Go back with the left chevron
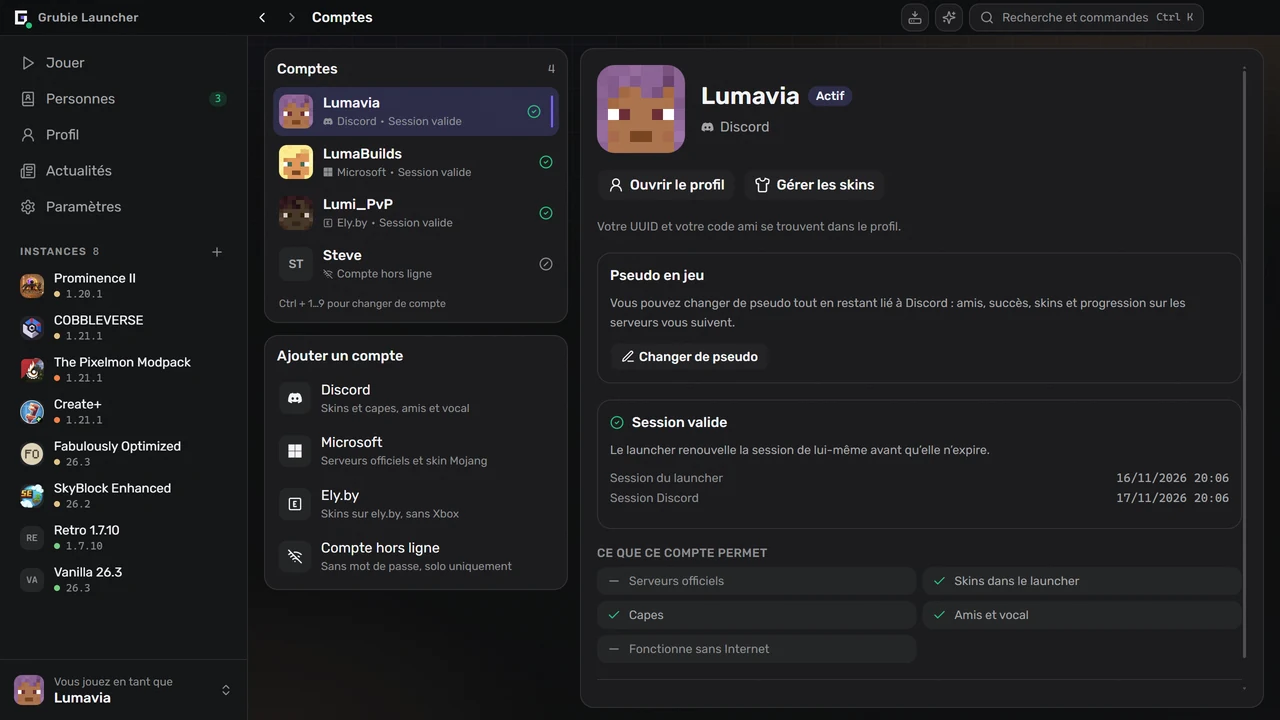The width and height of the screenshot is (1280, 720). [262, 17]
